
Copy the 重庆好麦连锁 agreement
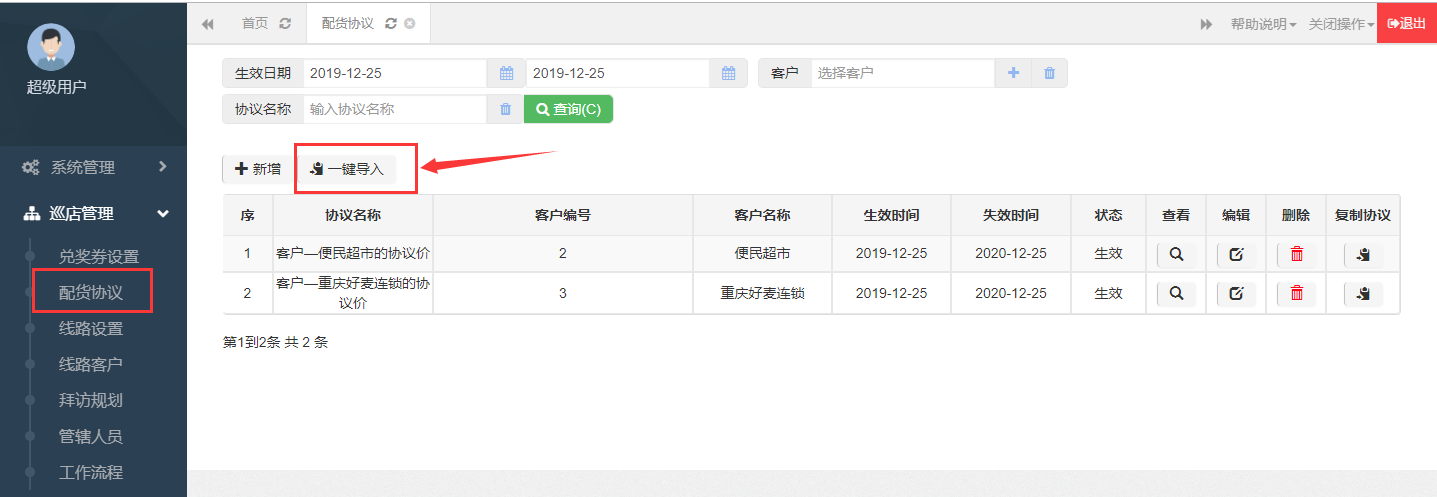point(1362,294)
